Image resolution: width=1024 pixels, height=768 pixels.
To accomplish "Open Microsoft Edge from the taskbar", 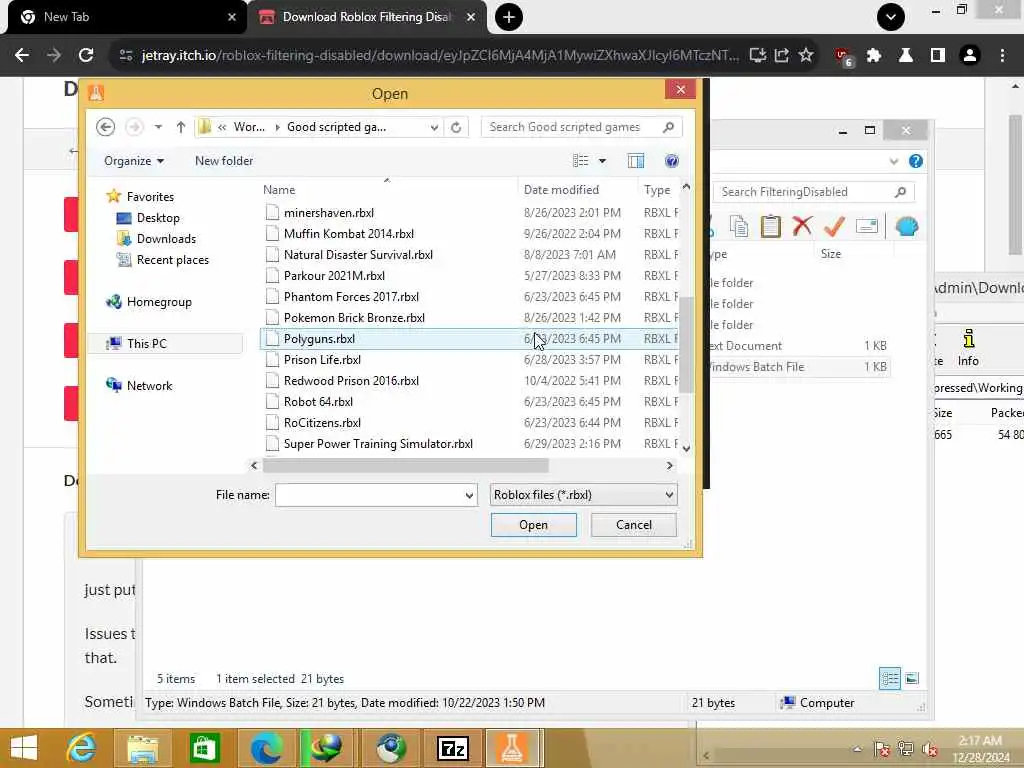I will pos(266,748).
